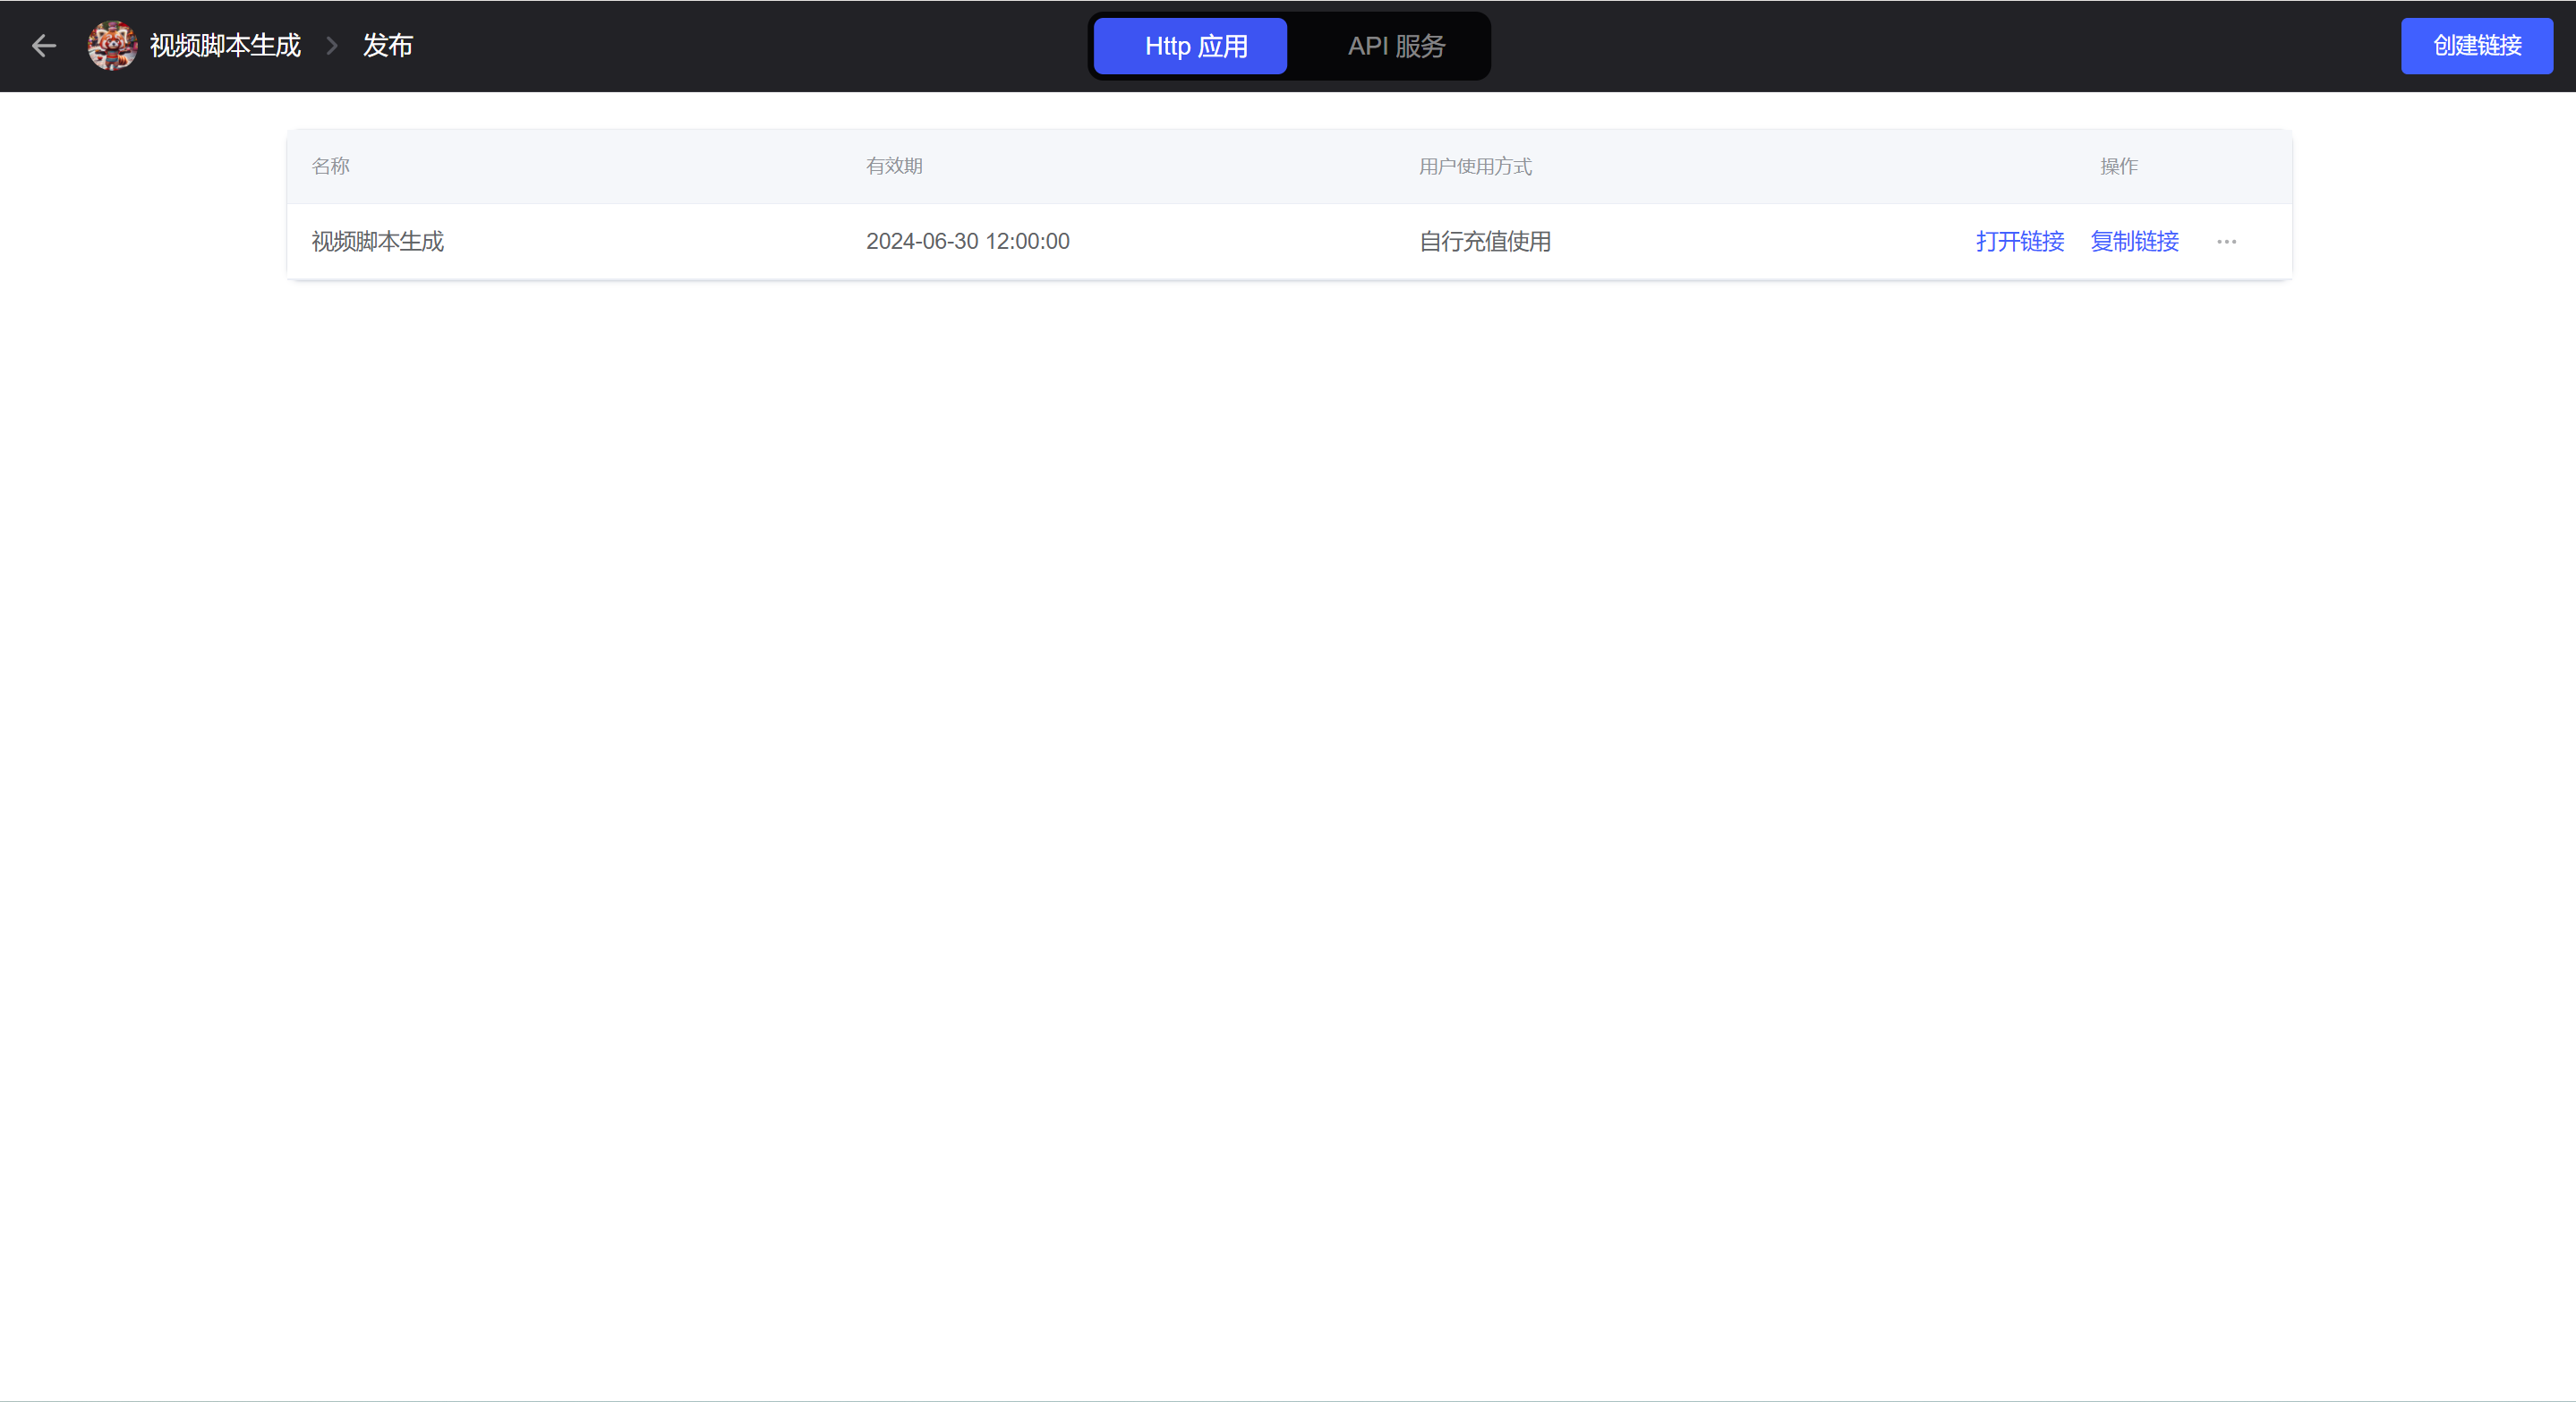2576x1402 pixels.
Task: Click the 打开链接 link
Action: tap(2019, 242)
